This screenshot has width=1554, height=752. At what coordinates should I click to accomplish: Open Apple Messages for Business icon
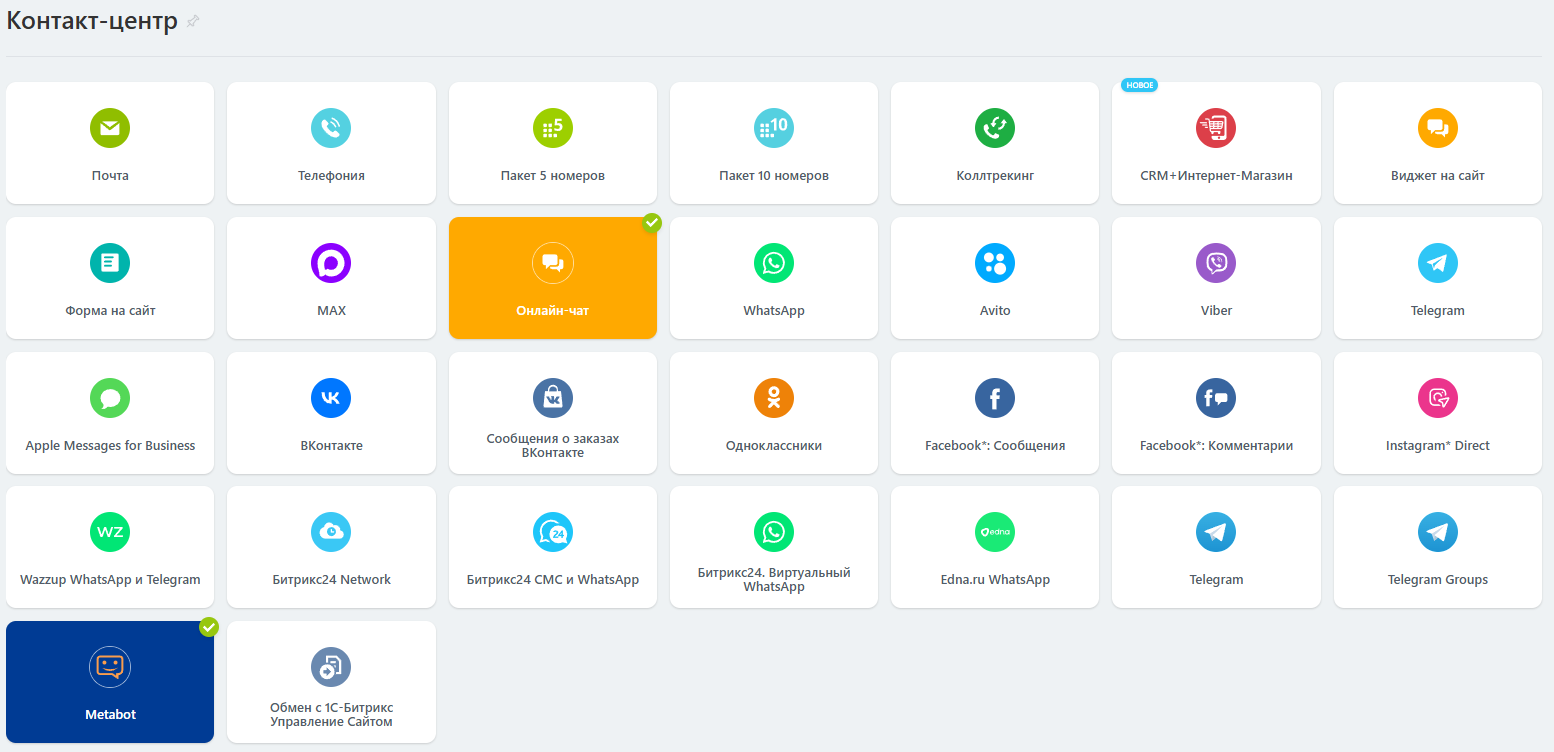[x=110, y=398]
